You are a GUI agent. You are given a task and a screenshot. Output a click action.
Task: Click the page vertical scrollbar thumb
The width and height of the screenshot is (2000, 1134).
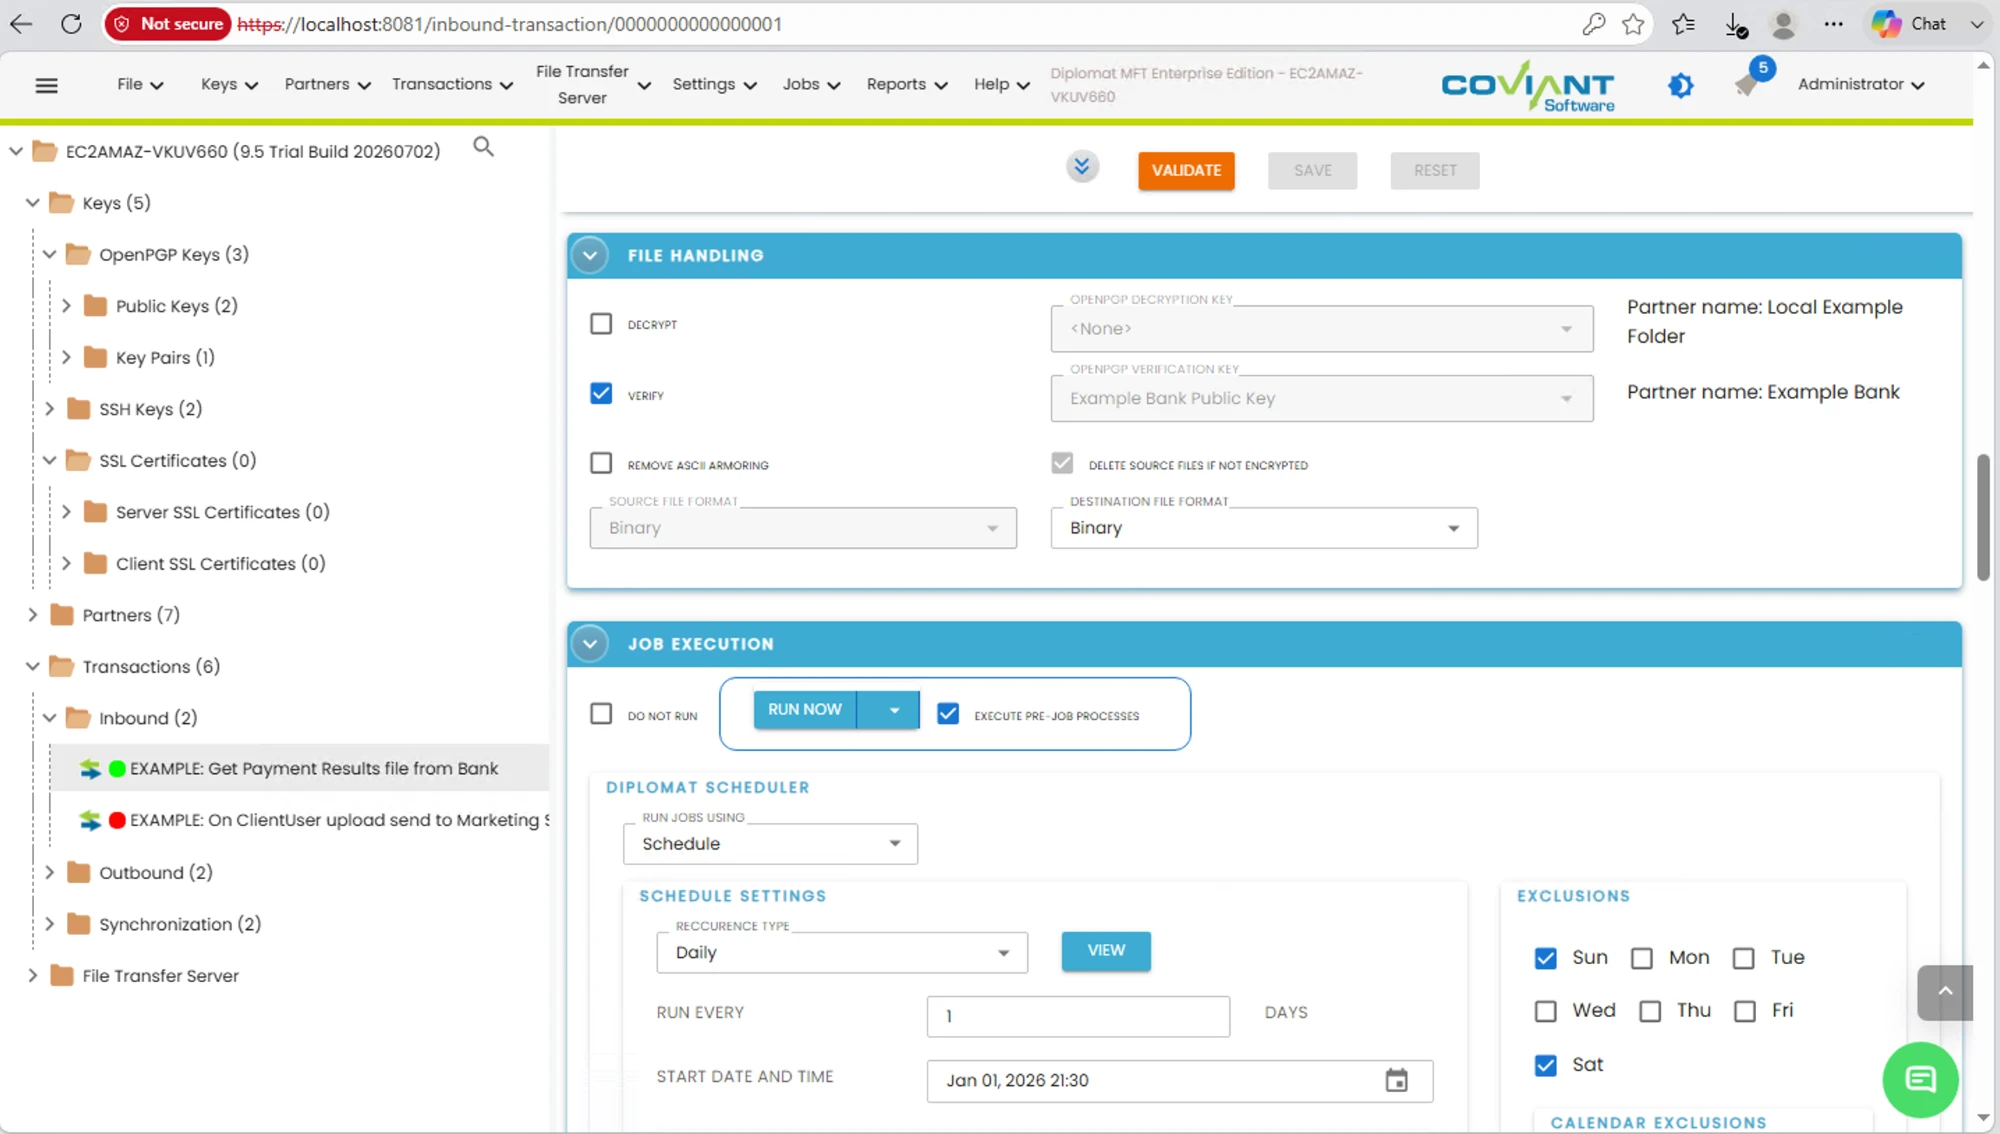pos(1983,517)
